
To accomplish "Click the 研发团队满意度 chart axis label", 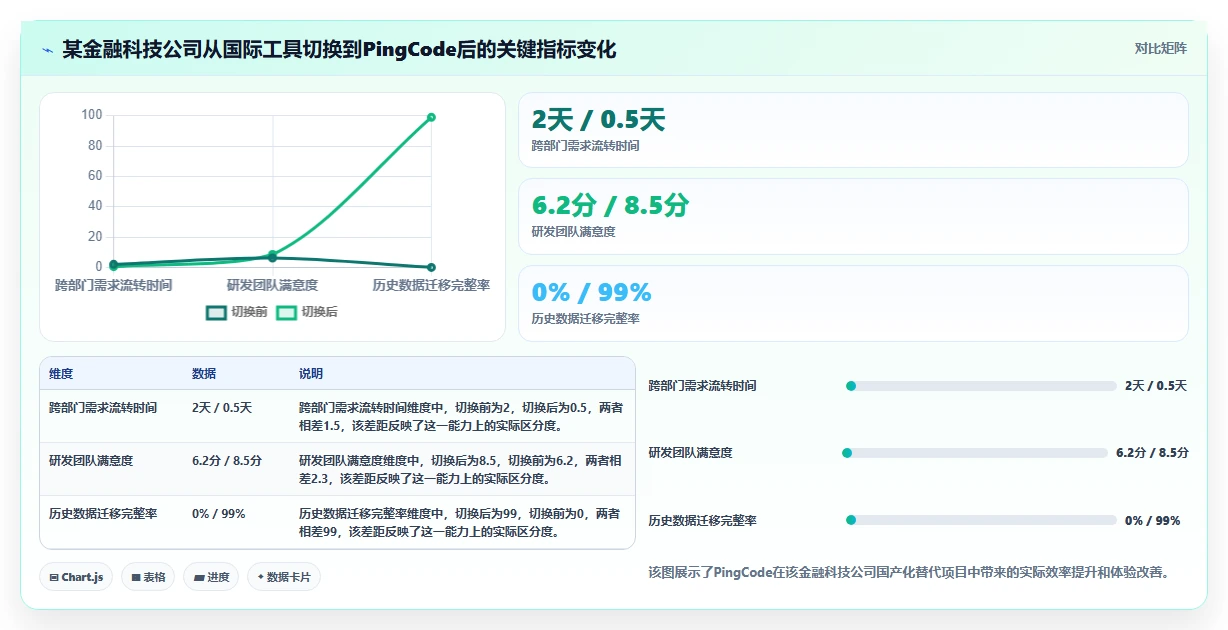I will tap(272, 285).
